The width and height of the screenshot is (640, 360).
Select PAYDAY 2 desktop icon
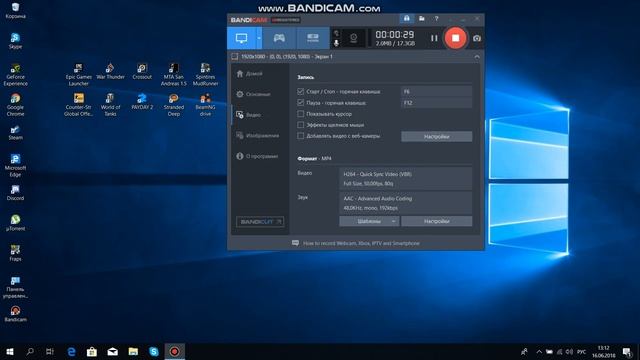[142, 102]
